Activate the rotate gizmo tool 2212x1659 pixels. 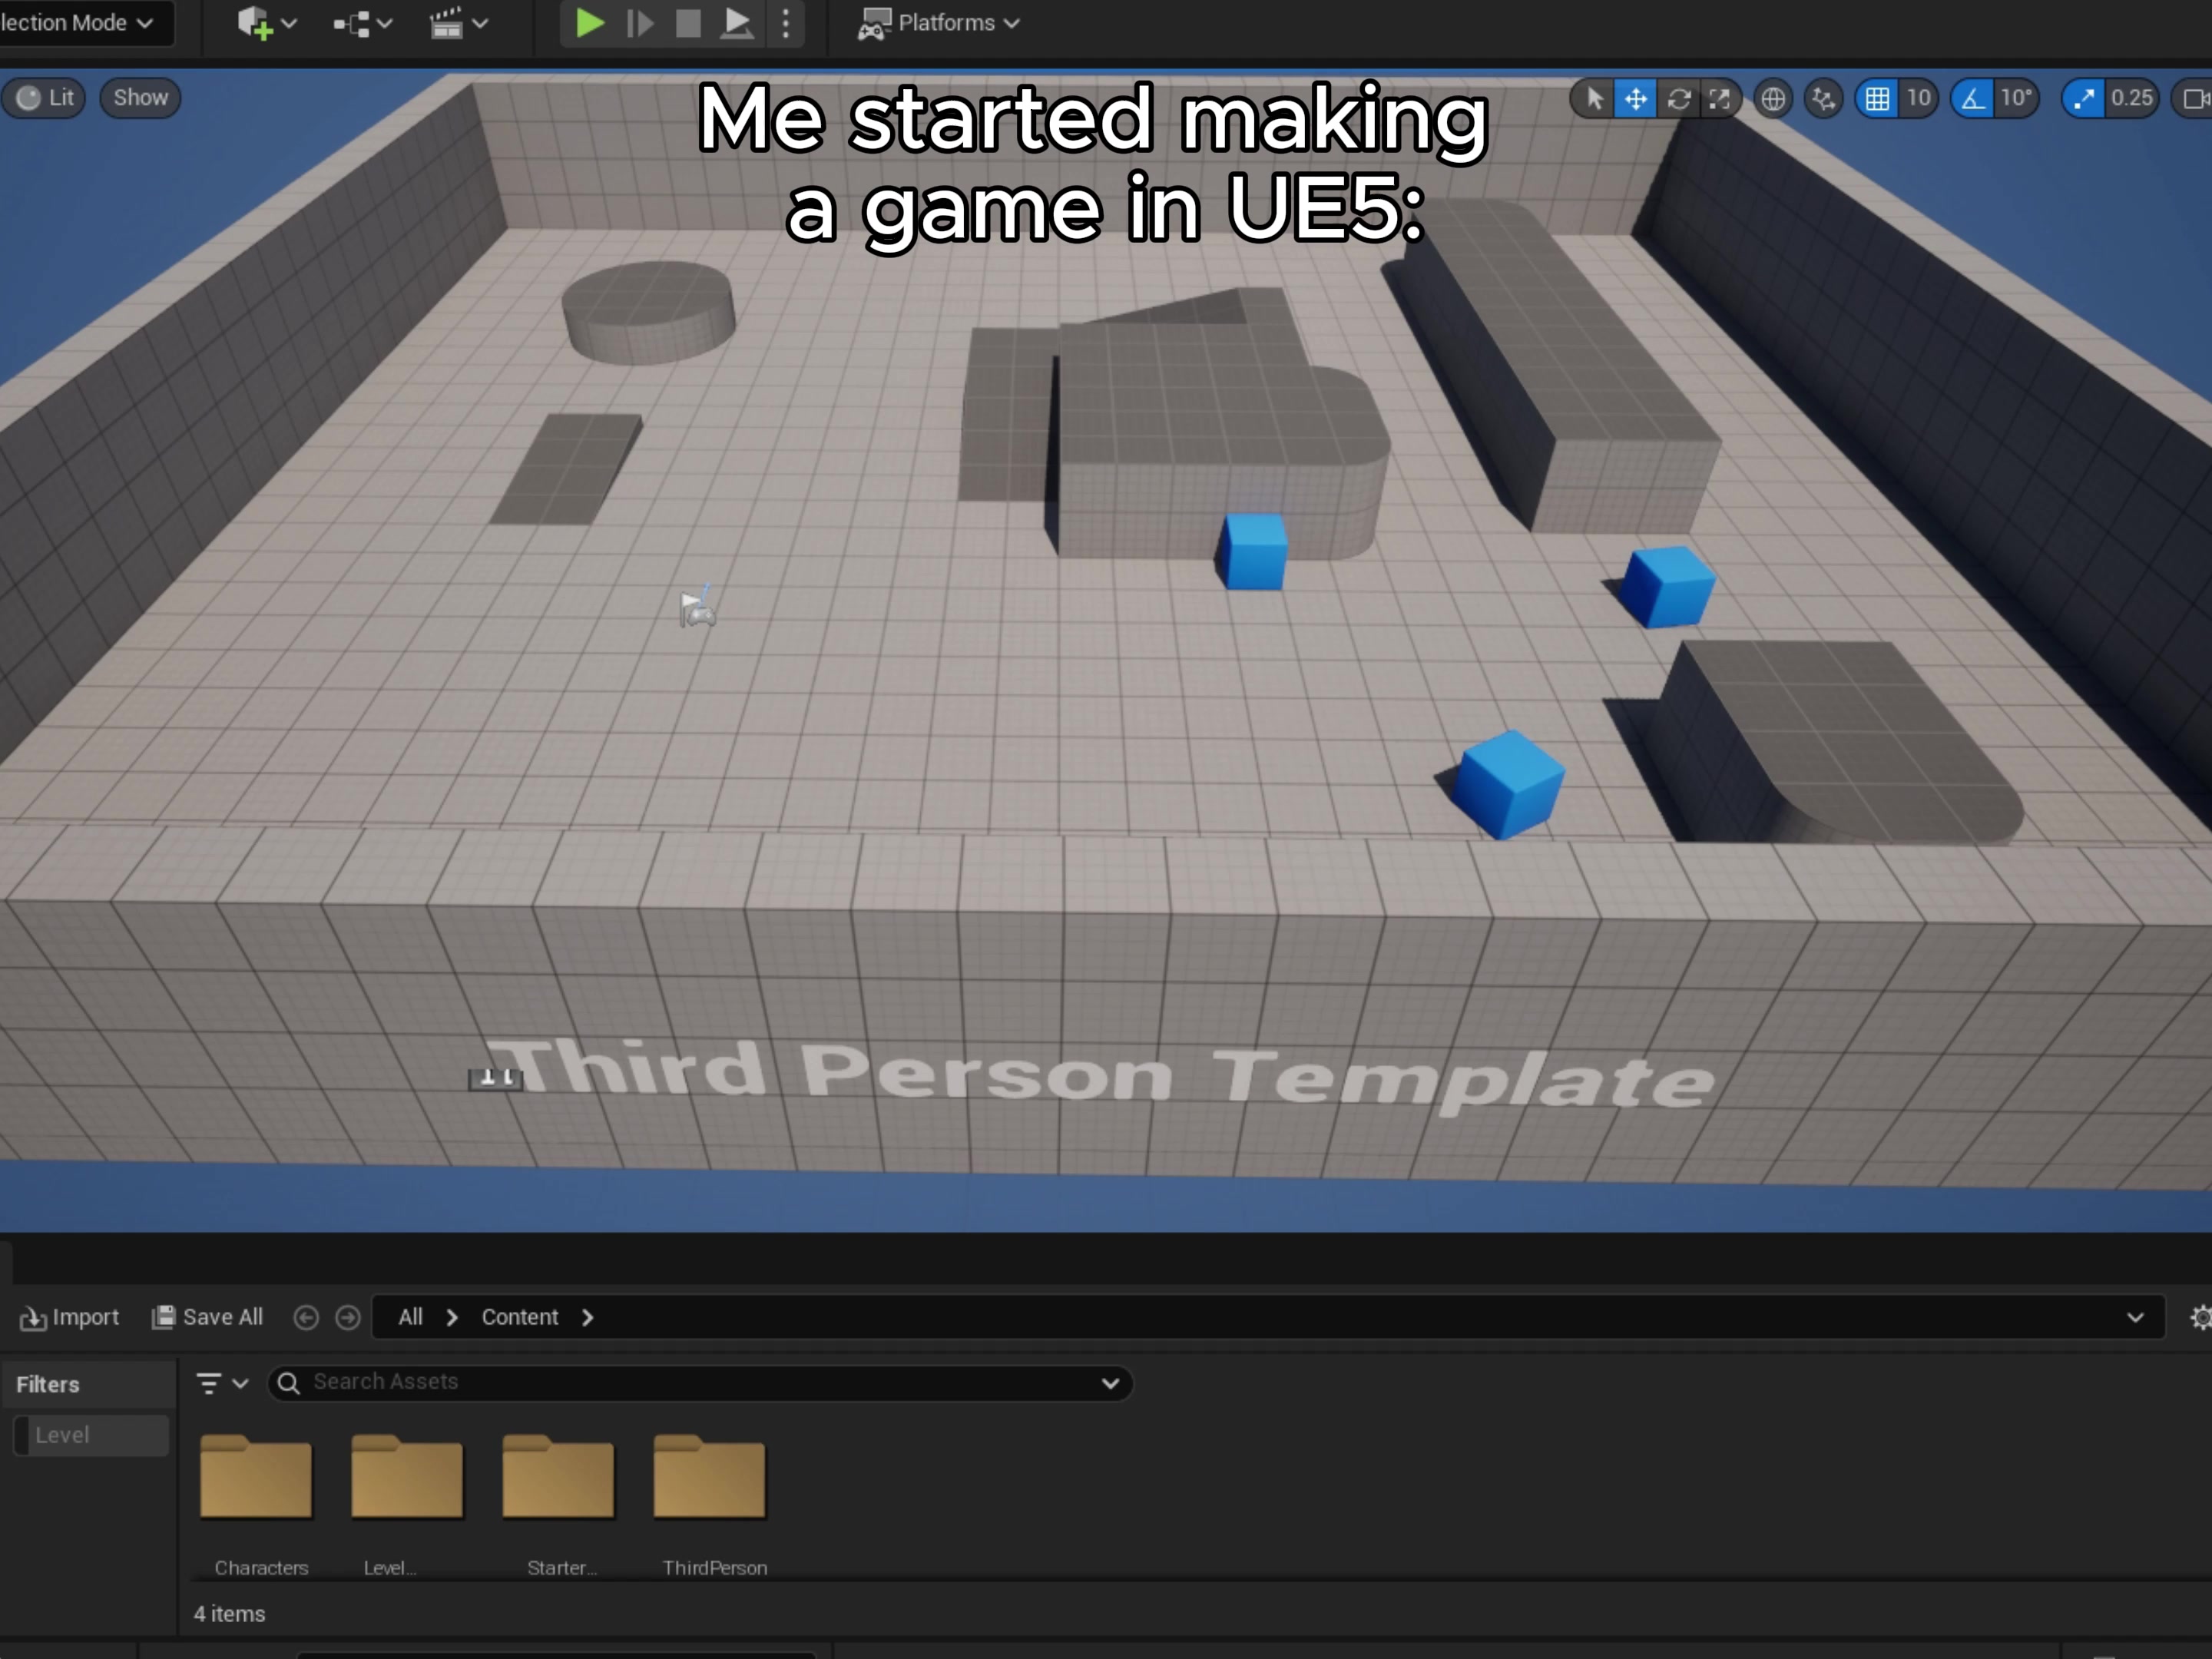(1679, 99)
